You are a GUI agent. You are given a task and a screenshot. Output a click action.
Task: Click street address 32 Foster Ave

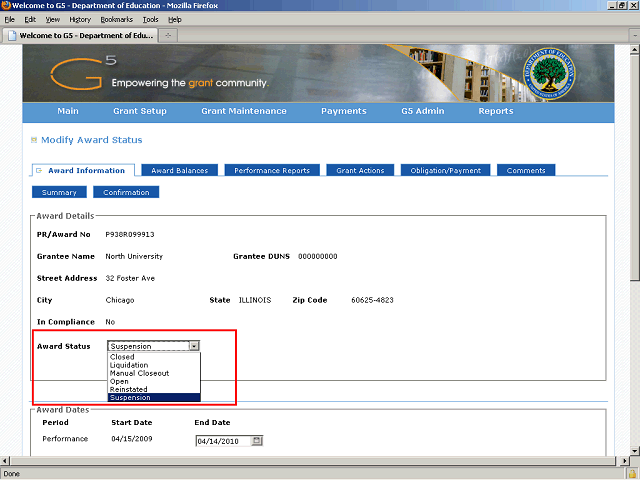tap(130, 278)
